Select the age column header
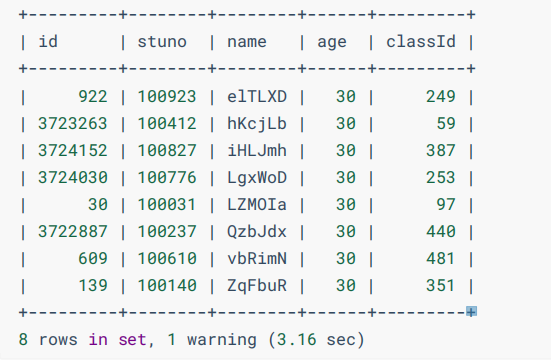 pyautogui.click(x=332, y=43)
